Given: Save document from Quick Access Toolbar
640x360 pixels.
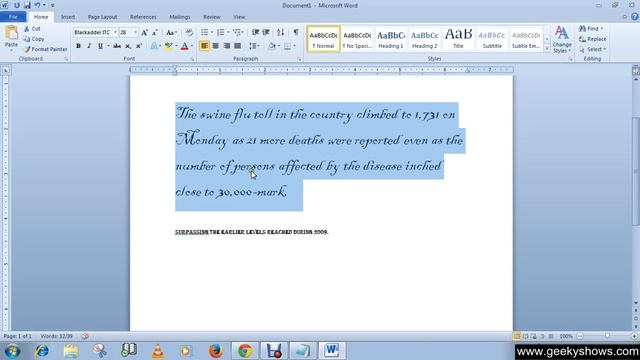Looking at the screenshot, I should coord(27,5).
